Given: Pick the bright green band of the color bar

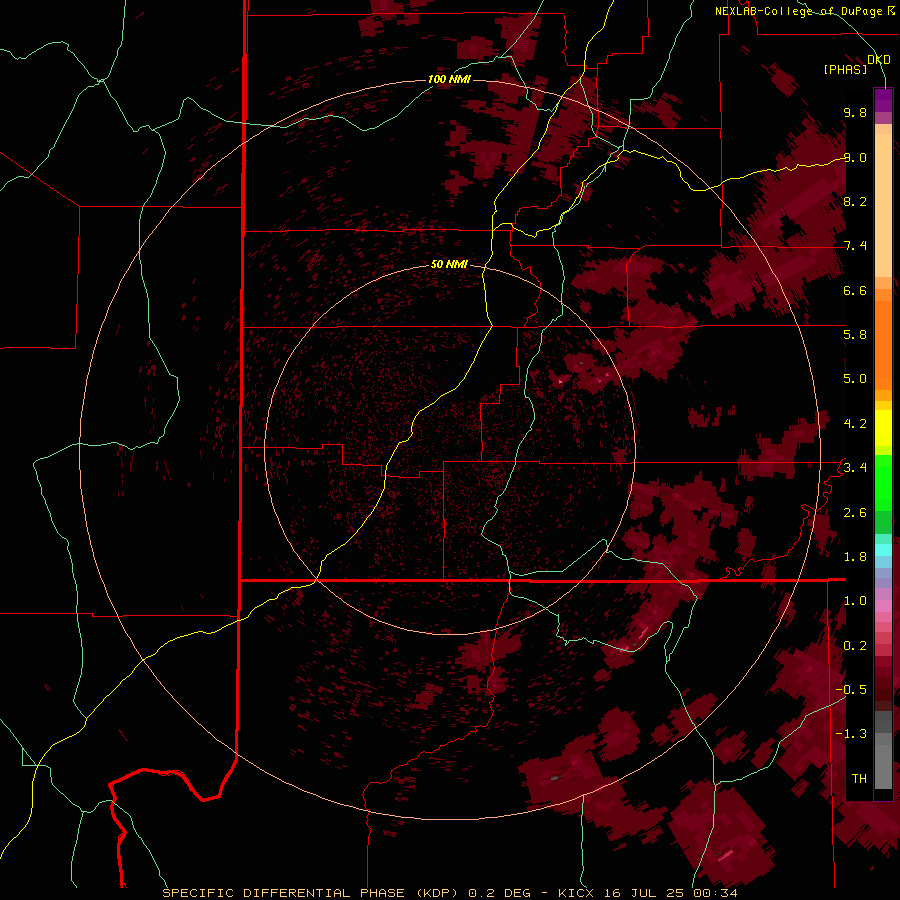Looking at the screenshot, I should (x=883, y=483).
